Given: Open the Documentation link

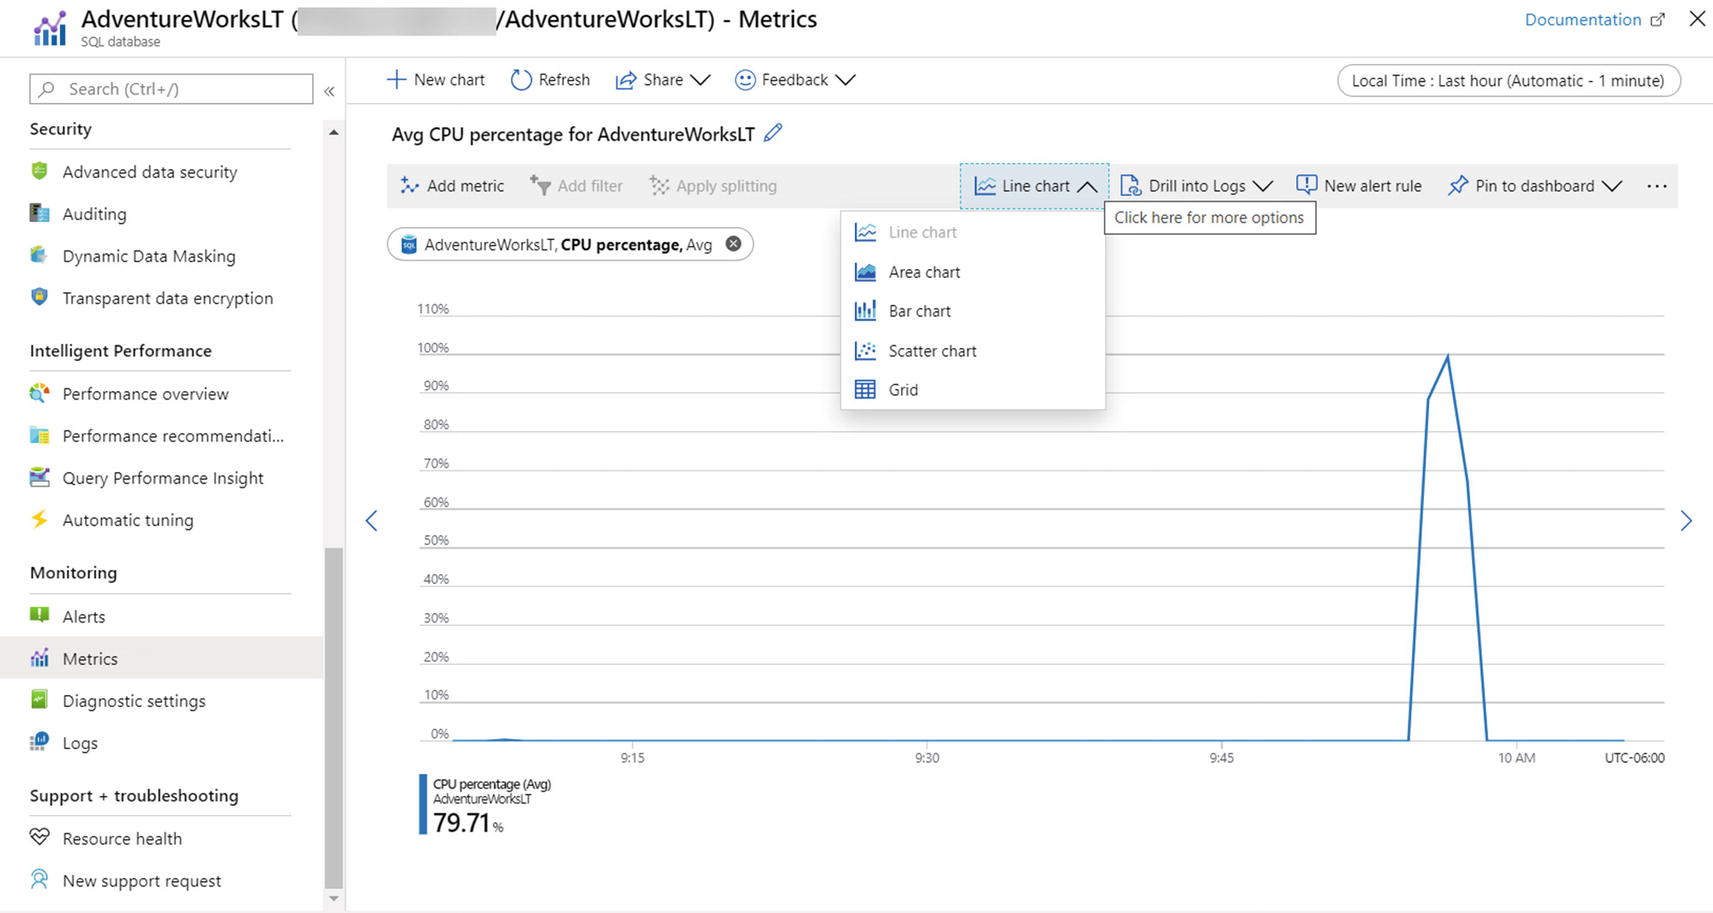Looking at the screenshot, I should 1594,20.
